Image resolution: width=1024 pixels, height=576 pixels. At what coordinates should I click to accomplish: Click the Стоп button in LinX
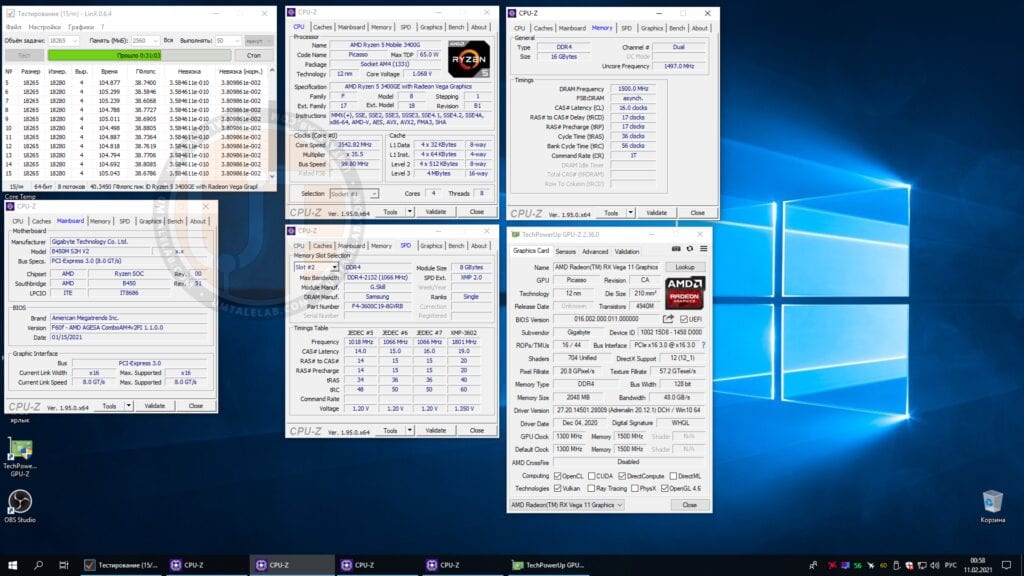[253, 56]
